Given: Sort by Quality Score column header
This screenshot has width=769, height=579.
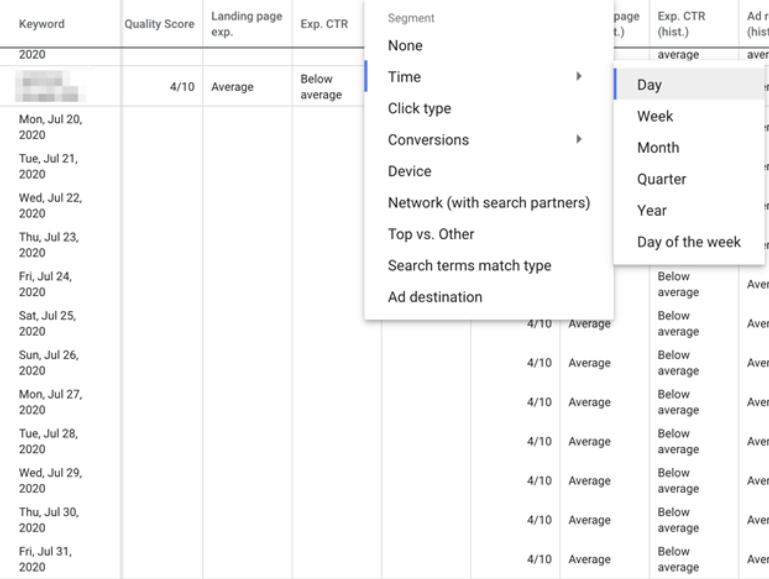Looking at the screenshot, I should (159, 24).
